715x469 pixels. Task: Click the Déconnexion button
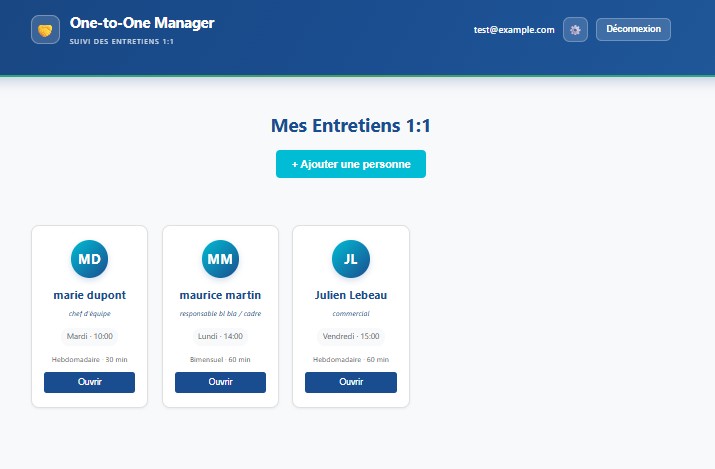(633, 29)
